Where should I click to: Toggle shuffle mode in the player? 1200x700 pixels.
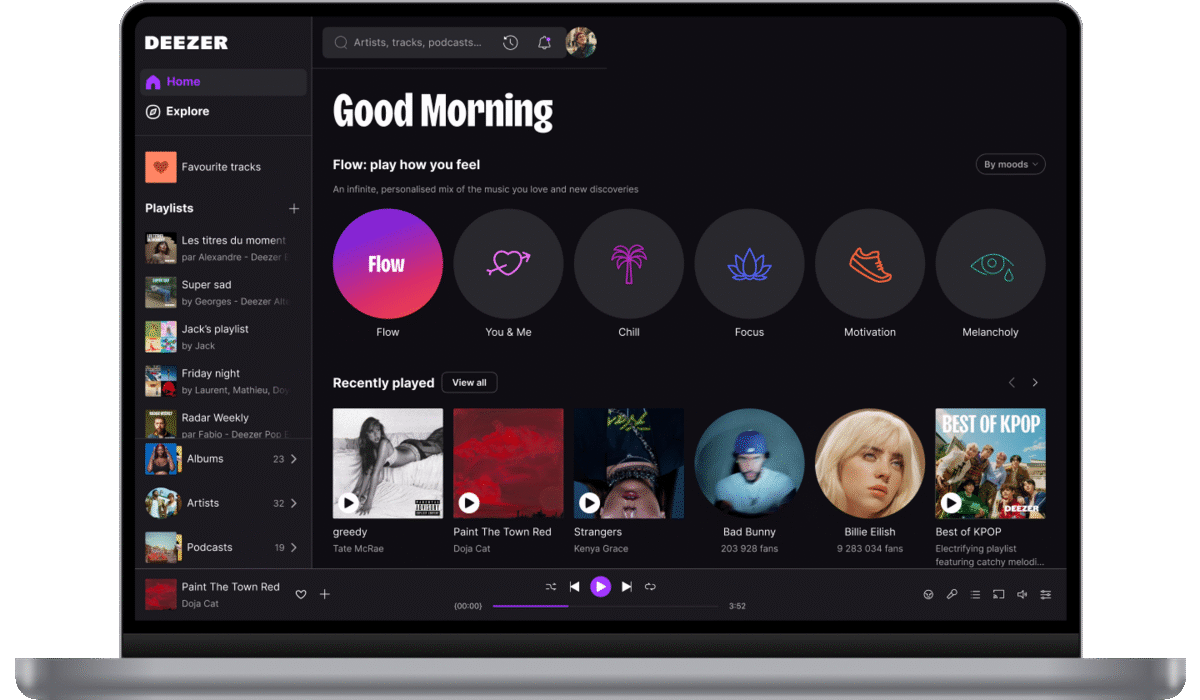(x=551, y=587)
